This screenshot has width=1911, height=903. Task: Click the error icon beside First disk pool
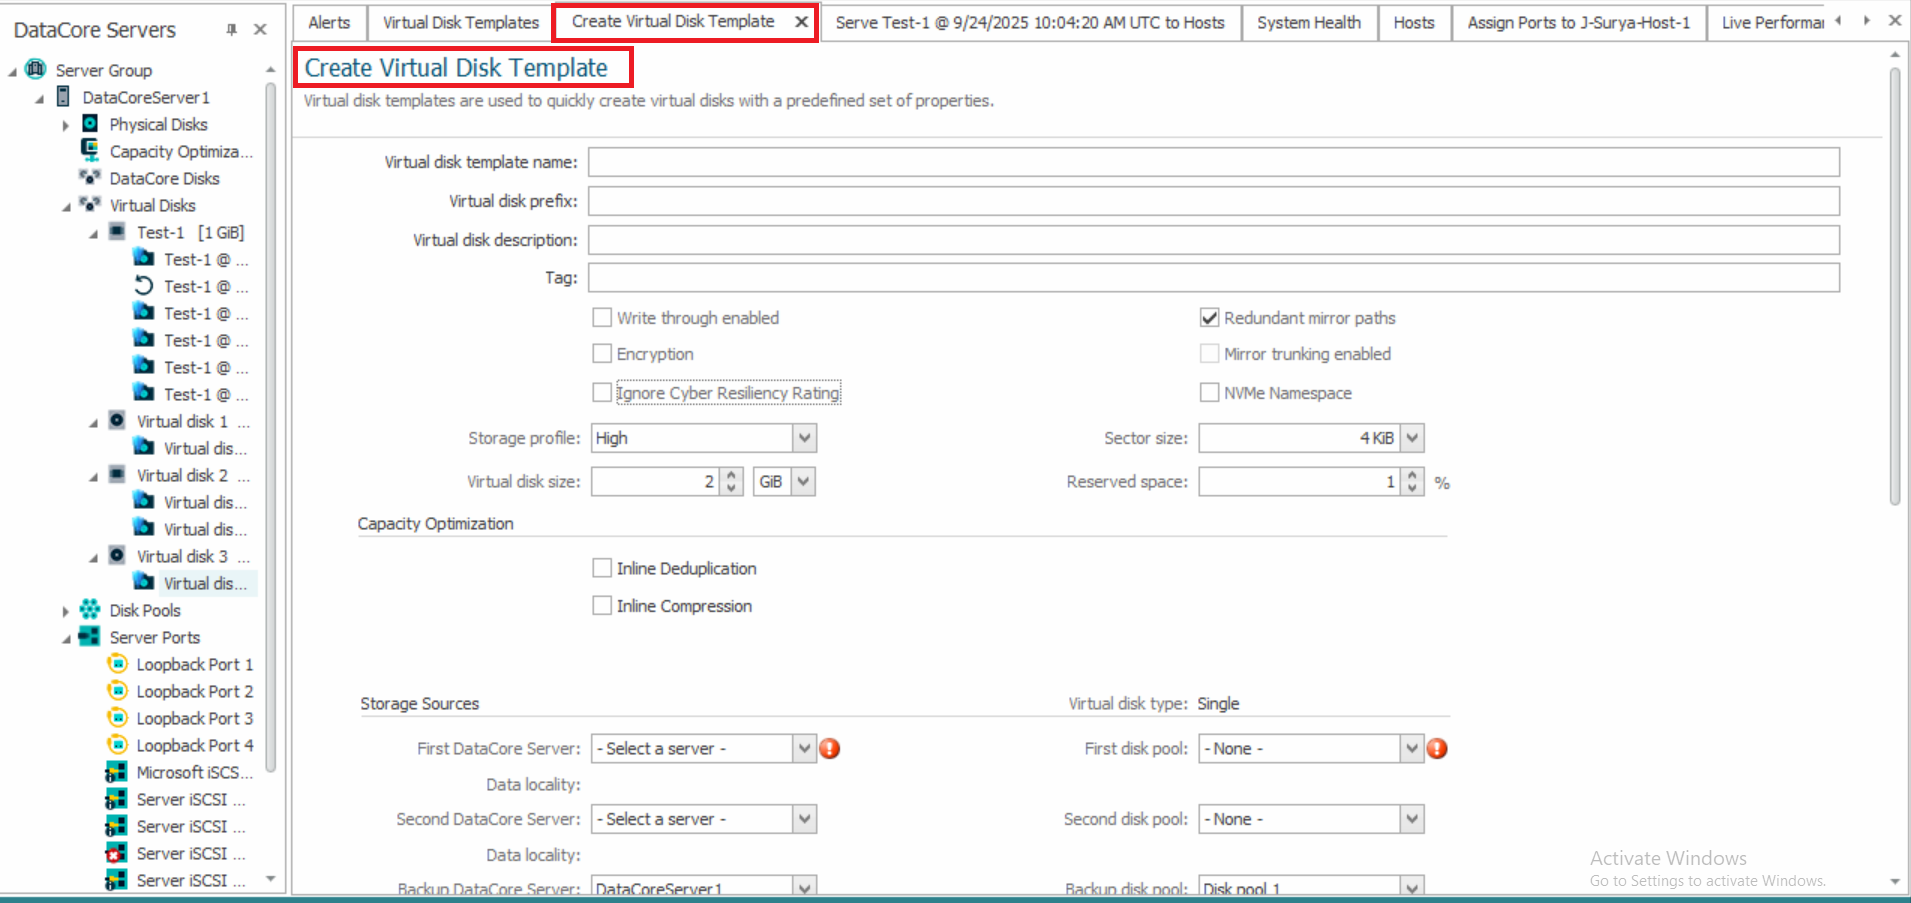(x=1437, y=748)
